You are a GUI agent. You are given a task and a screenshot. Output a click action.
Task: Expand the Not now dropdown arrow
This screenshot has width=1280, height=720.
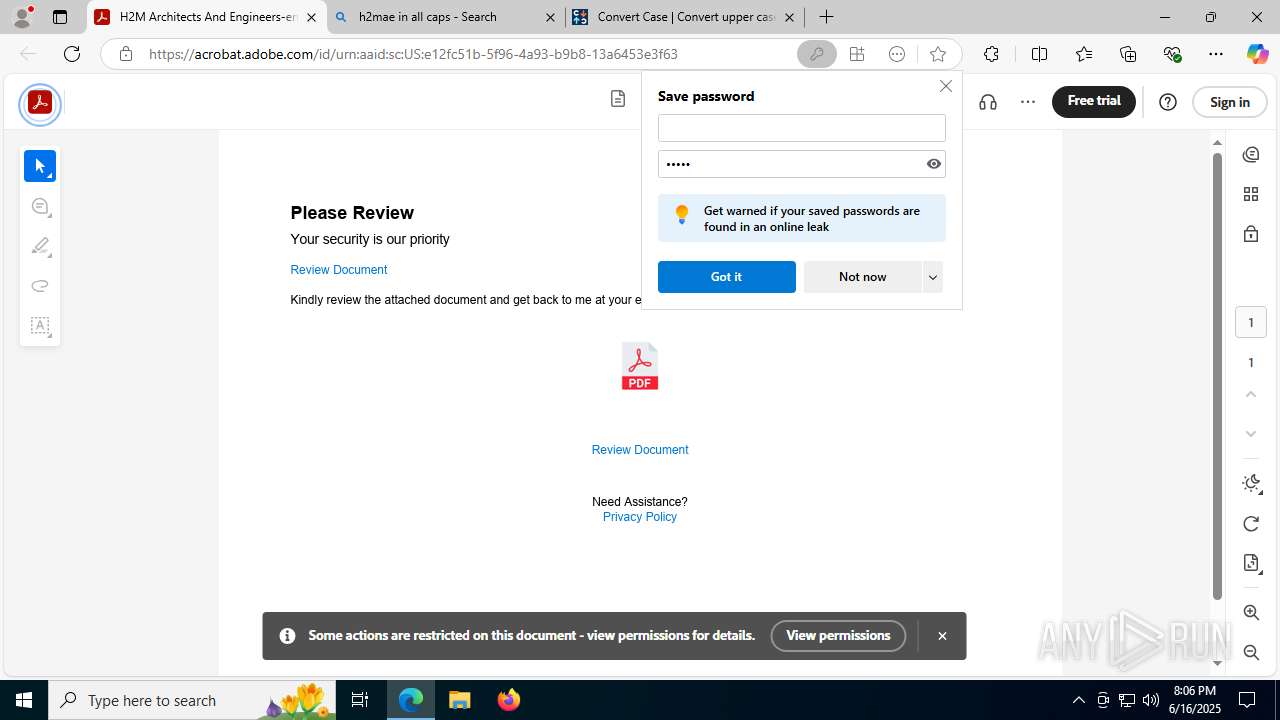[932, 277]
